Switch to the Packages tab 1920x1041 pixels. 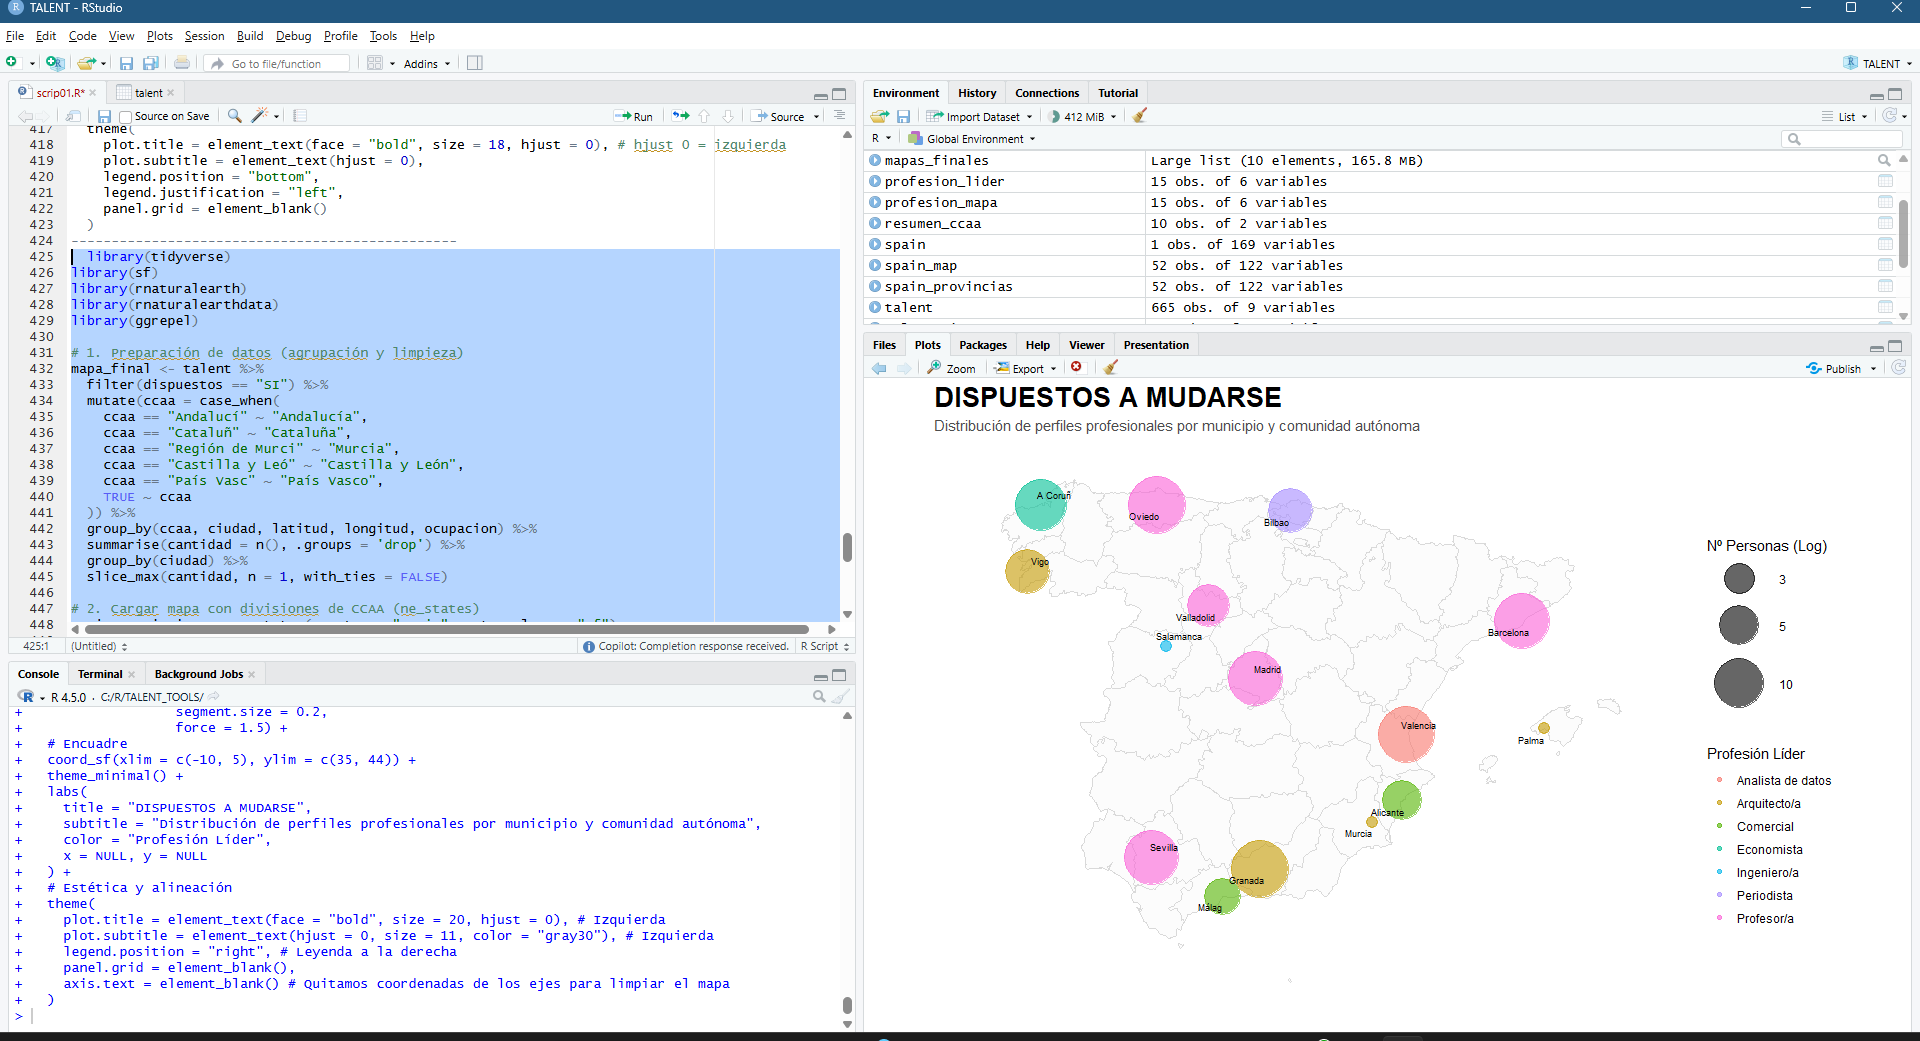tap(982, 345)
